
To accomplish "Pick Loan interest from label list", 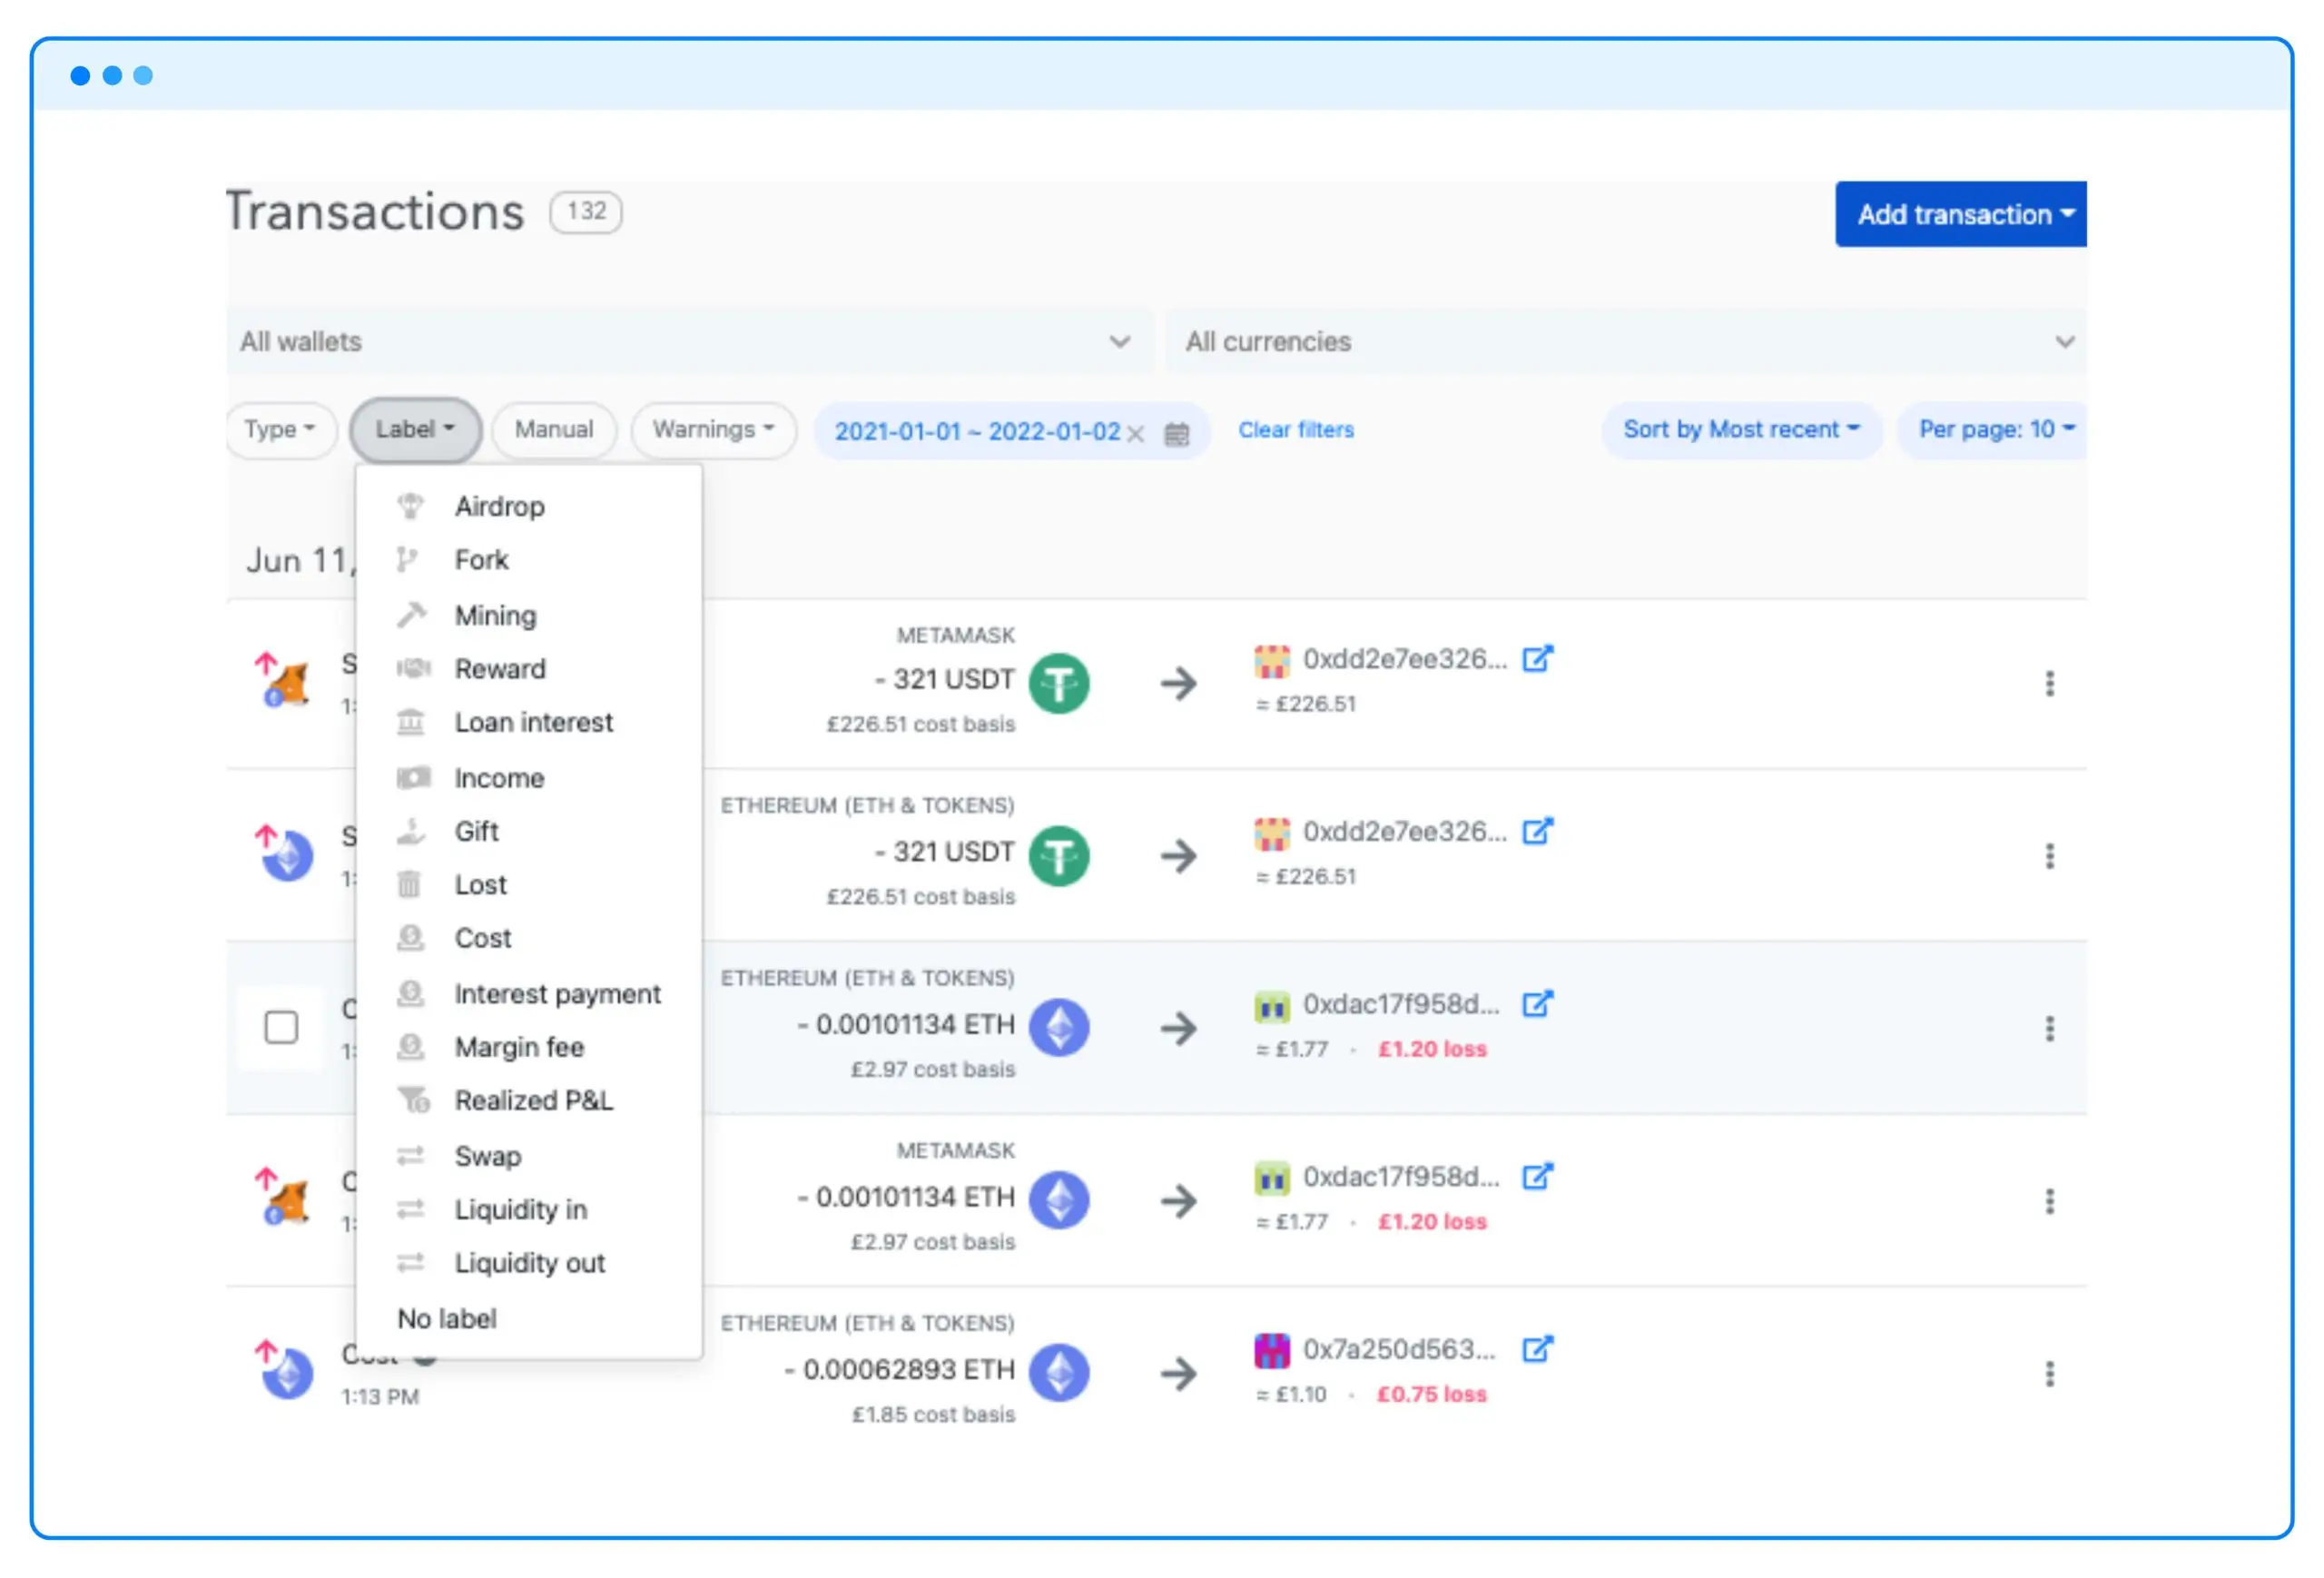I will coord(528,723).
